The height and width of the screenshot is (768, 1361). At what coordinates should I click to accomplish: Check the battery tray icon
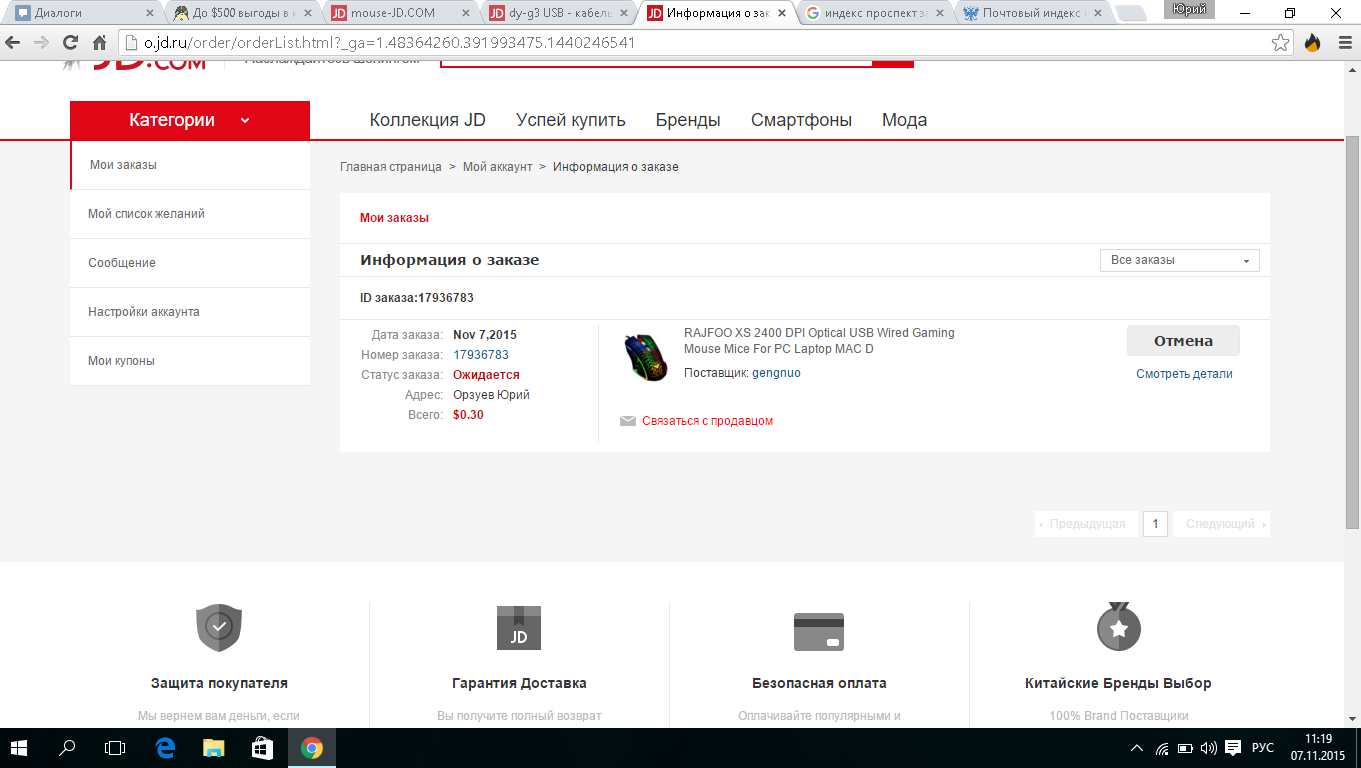1185,748
